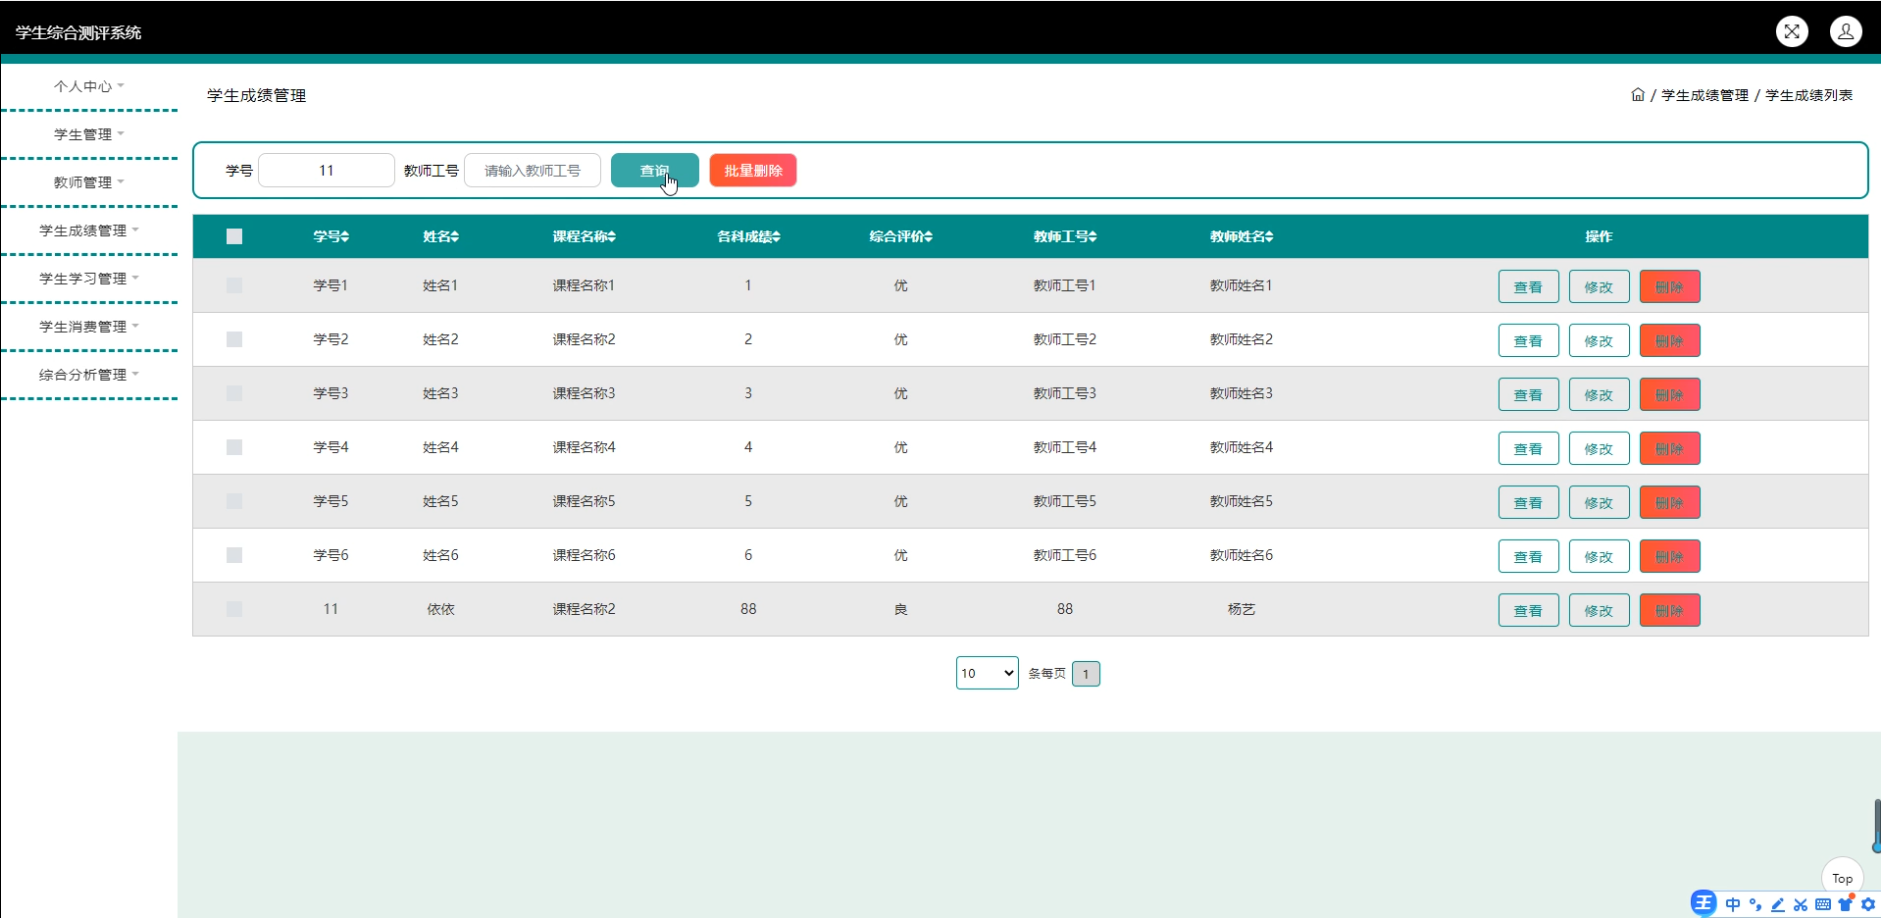Check the row checkbox for 学号5
1881x918 pixels.
pyautogui.click(x=234, y=502)
